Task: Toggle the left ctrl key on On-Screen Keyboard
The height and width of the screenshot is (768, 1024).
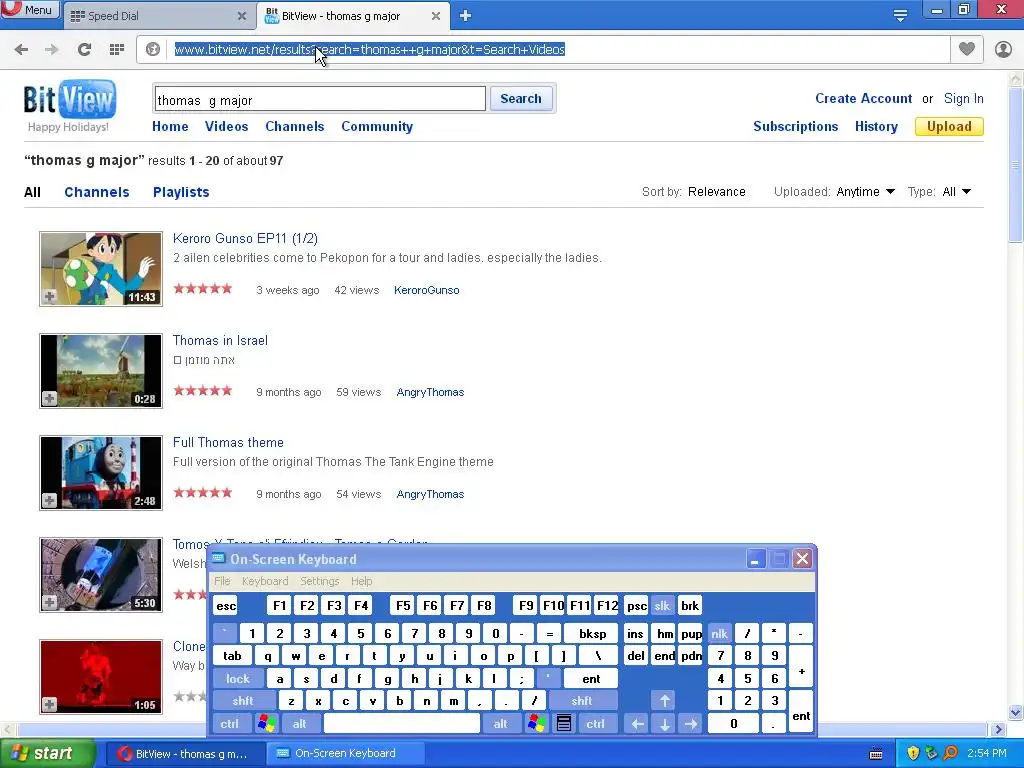Action: 229,724
